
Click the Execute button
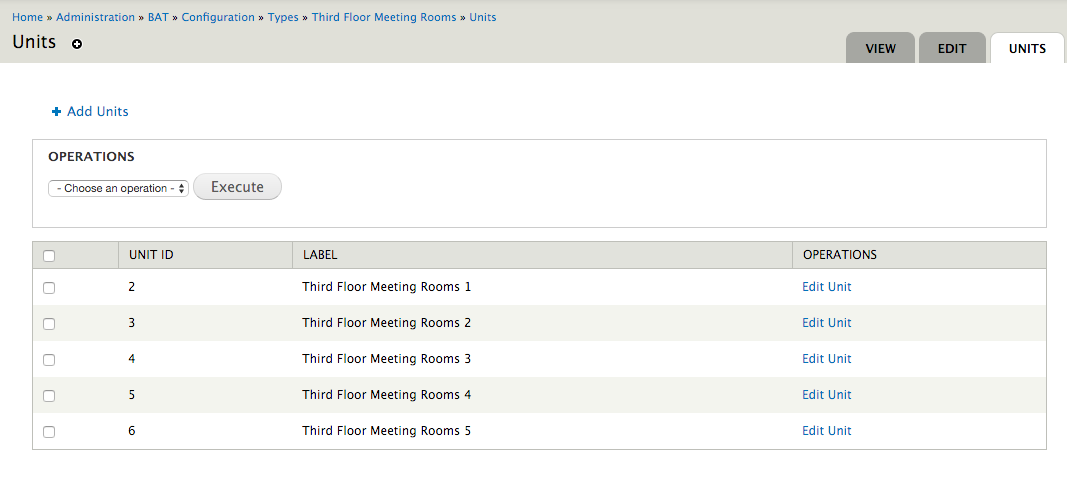click(x=237, y=186)
